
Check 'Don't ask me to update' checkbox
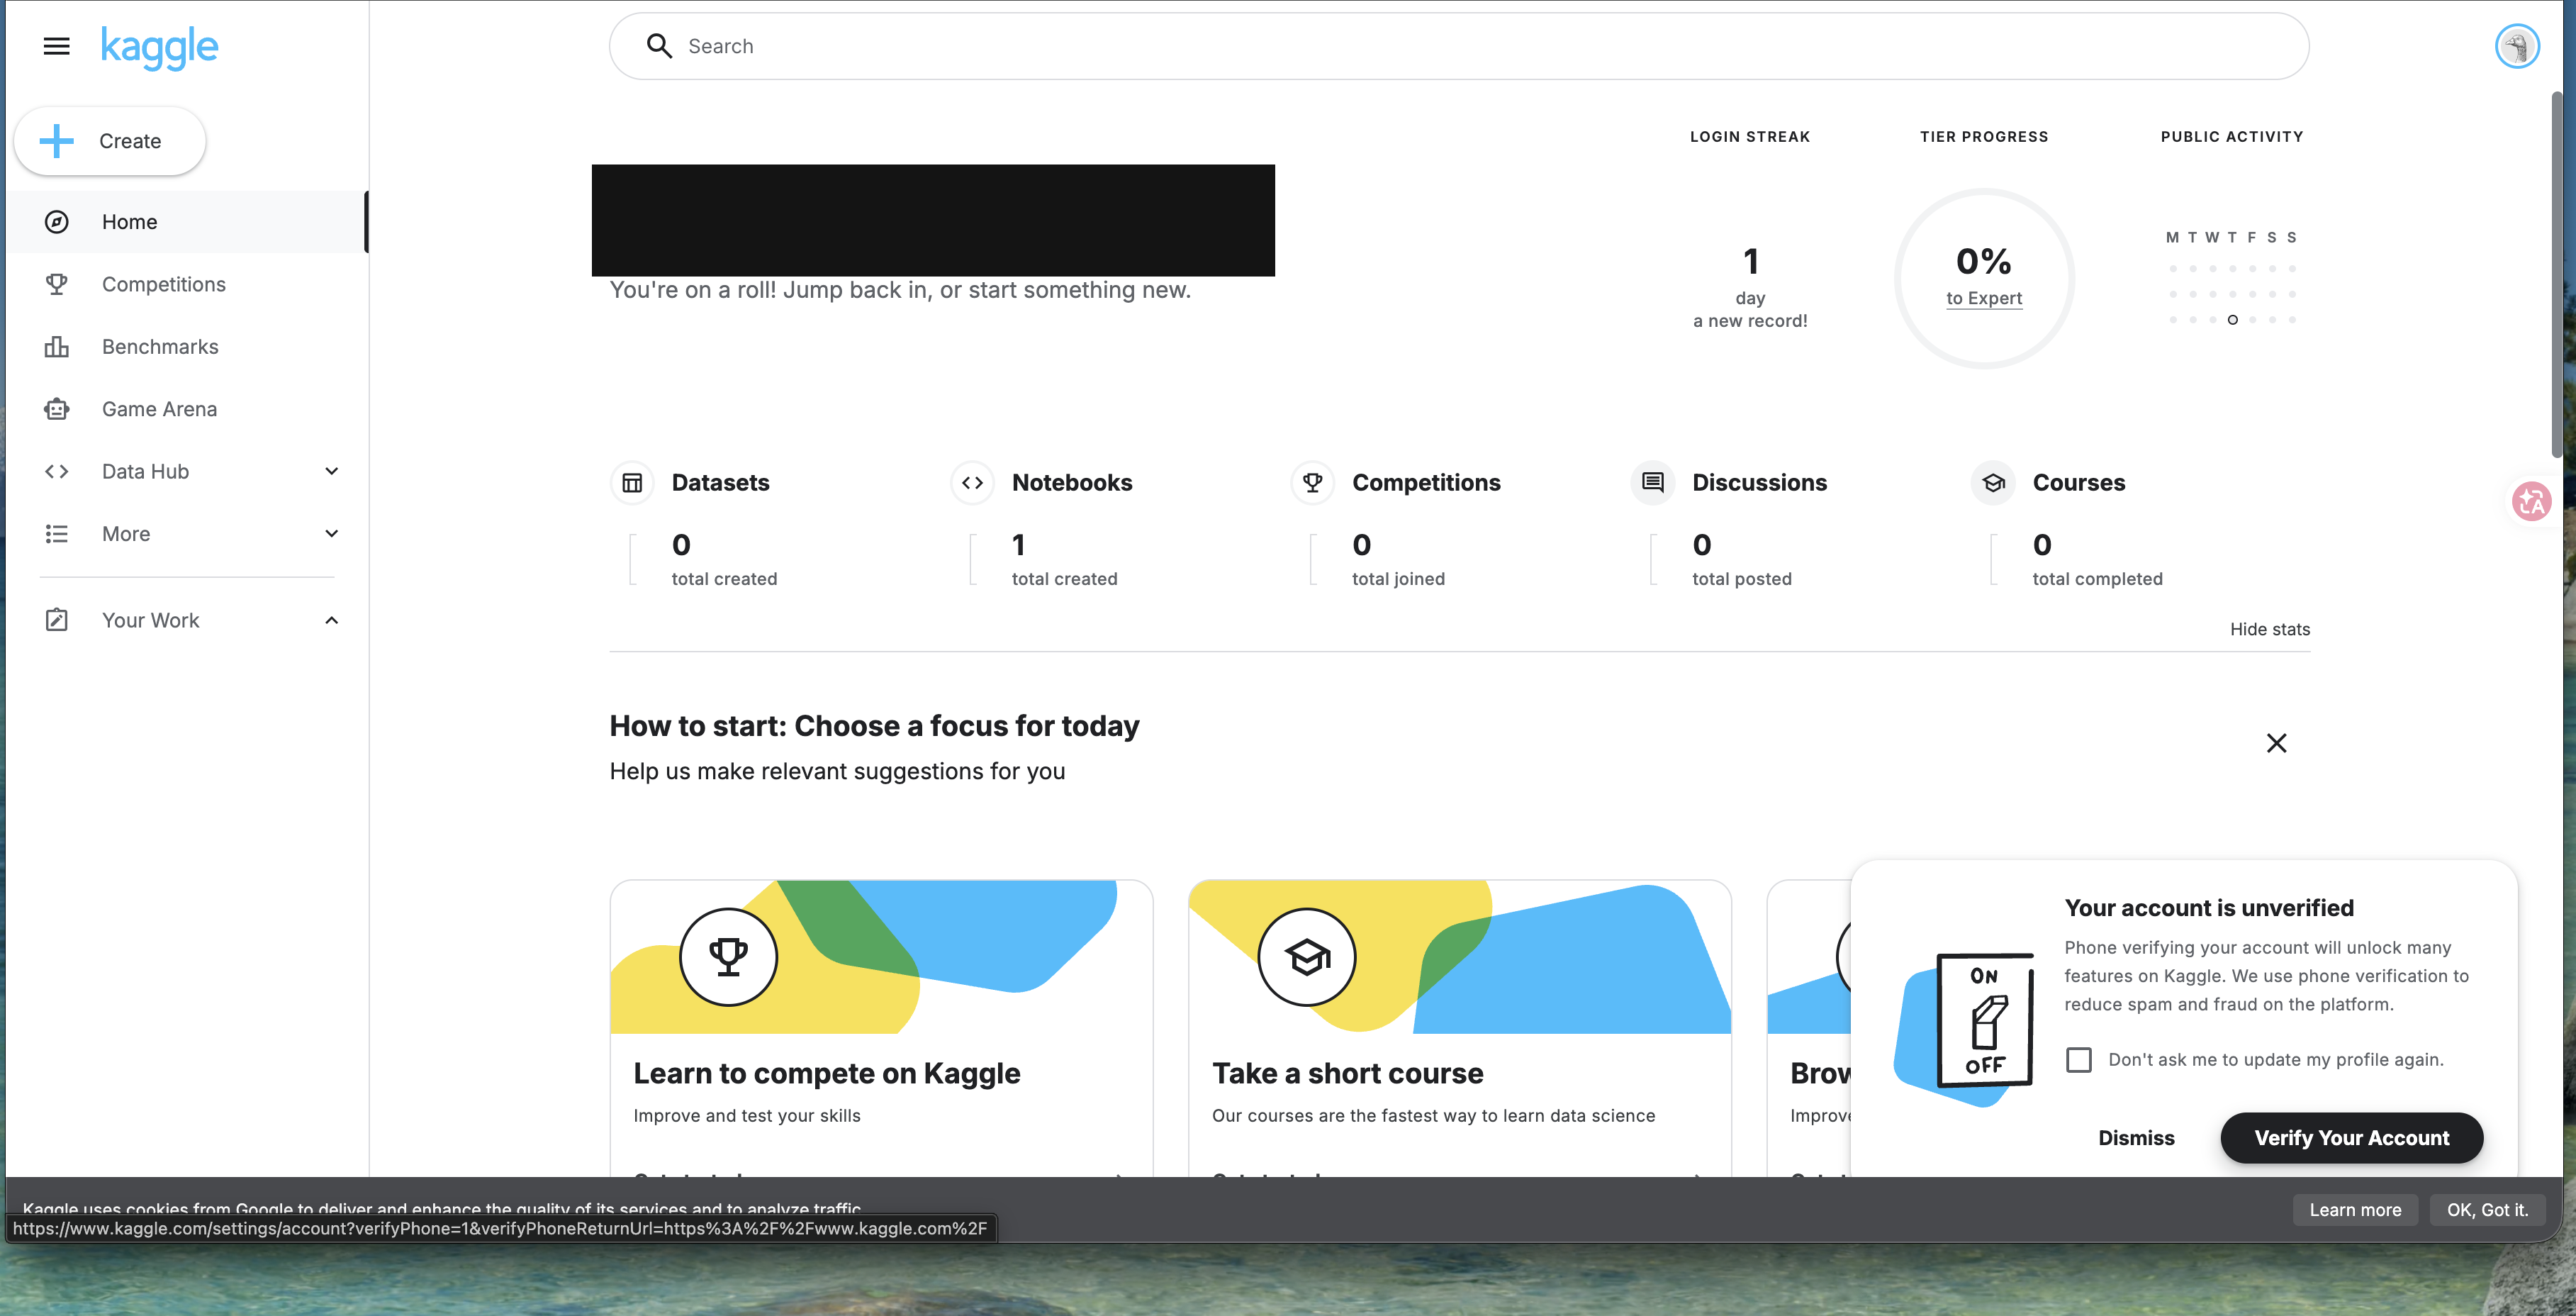[2079, 1060]
